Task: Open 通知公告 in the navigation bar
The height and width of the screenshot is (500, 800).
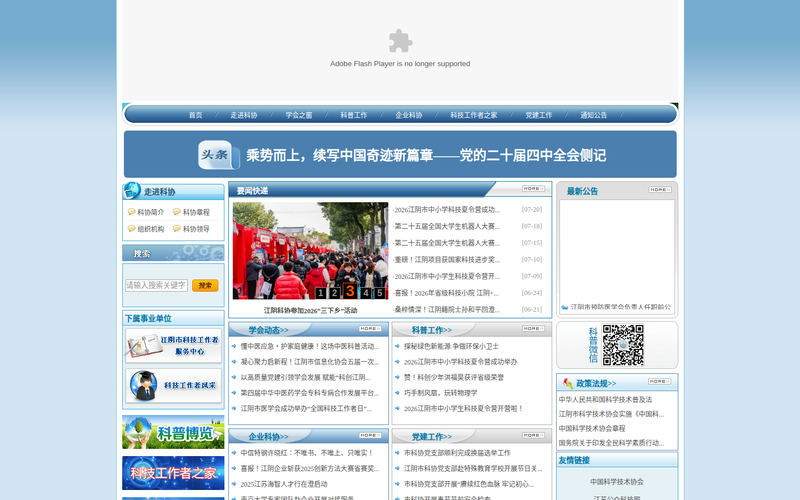Action: [x=594, y=115]
